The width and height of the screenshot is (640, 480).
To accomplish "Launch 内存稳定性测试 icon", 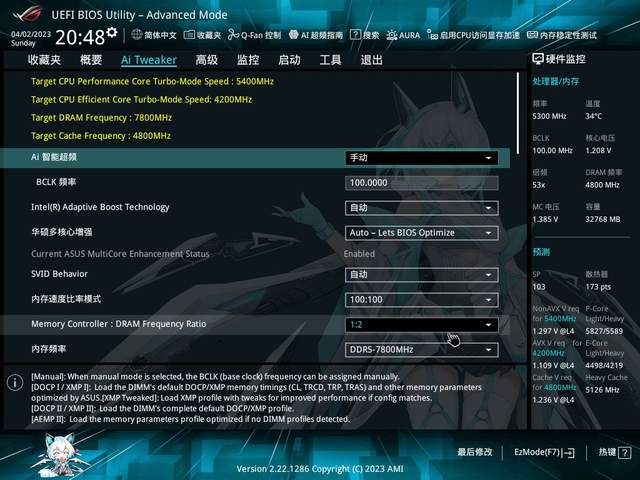I will [532, 35].
